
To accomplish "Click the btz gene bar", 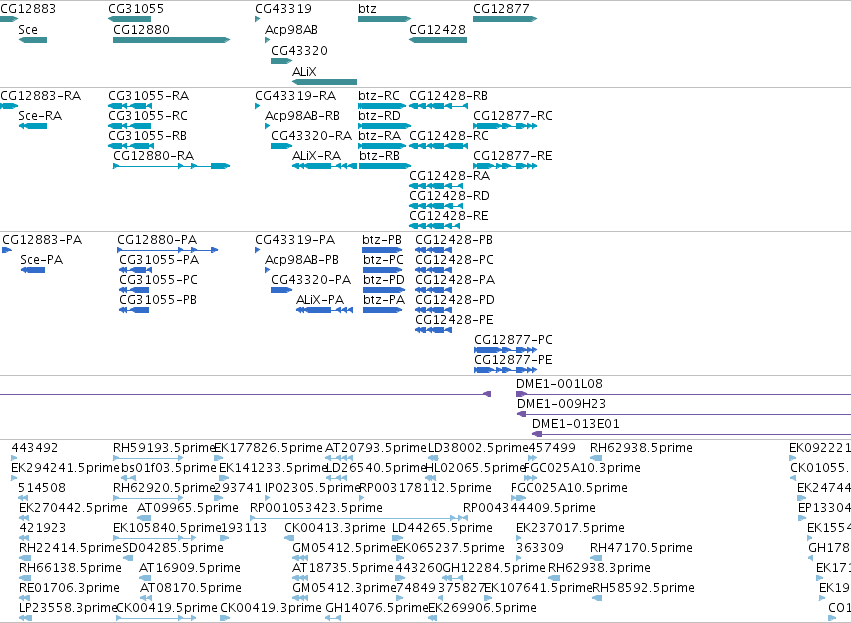I will point(384,19).
